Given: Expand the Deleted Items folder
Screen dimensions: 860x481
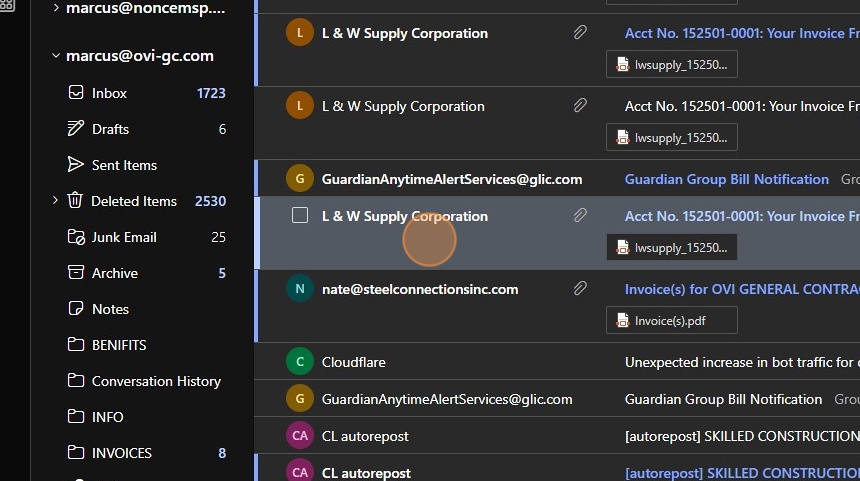Looking at the screenshot, I should (x=55, y=200).
